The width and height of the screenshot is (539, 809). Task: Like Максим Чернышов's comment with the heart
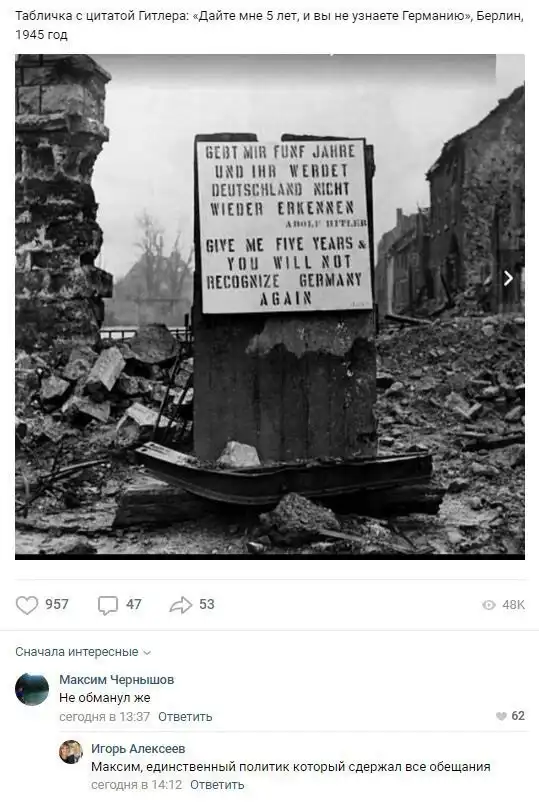pyautogui.click(x=501, y=716)
